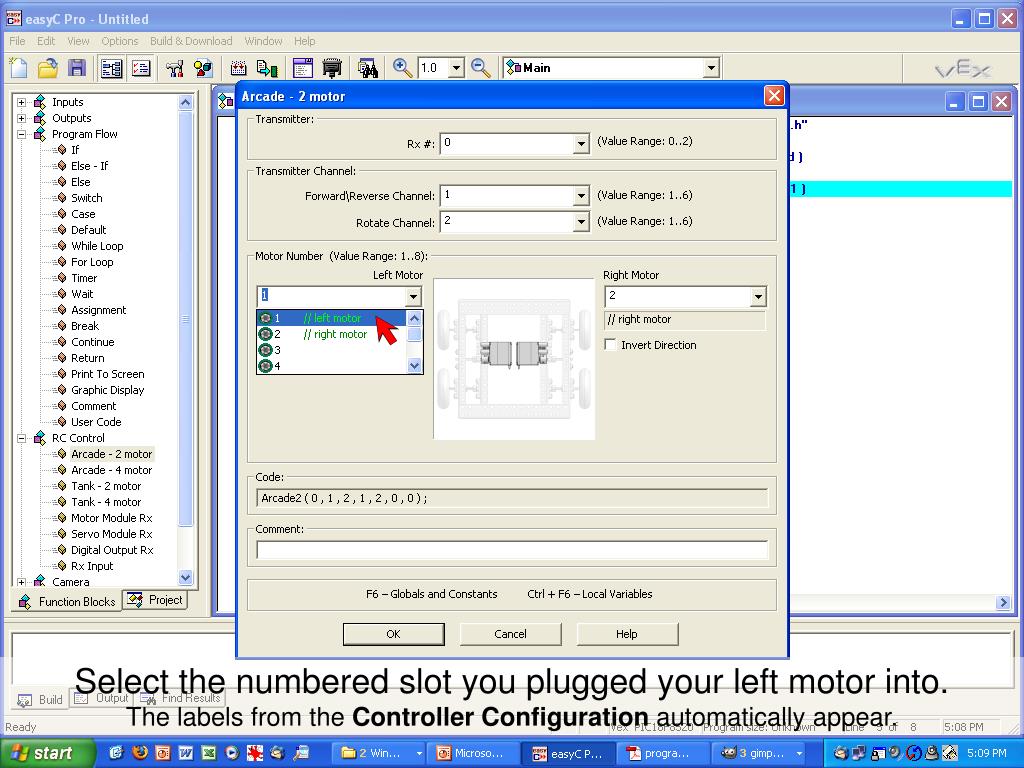Click the Open folder toolbar icon
The image size is (1024, 768).
coord(48,68)
